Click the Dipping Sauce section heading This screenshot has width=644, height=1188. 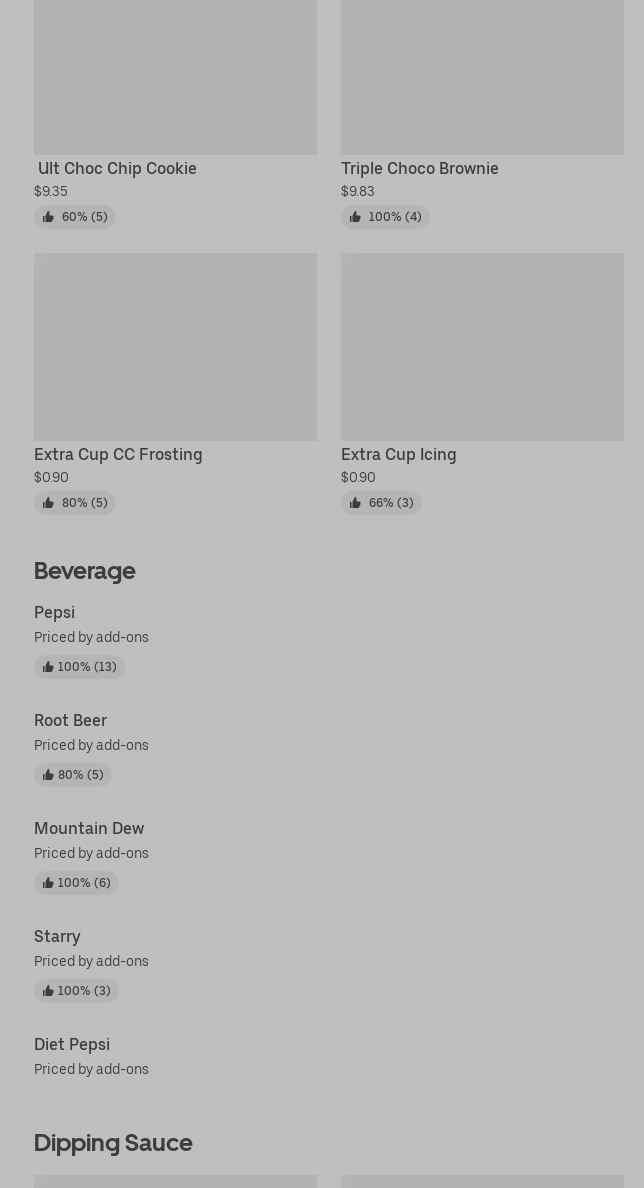click(113, 1143)
